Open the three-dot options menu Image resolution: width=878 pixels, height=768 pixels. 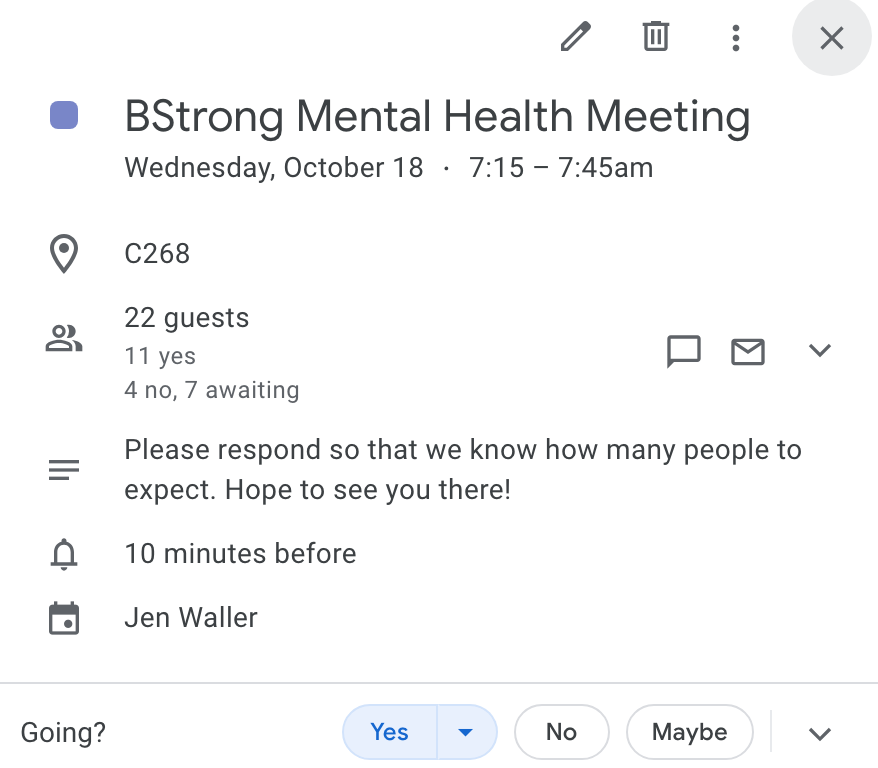735,38
